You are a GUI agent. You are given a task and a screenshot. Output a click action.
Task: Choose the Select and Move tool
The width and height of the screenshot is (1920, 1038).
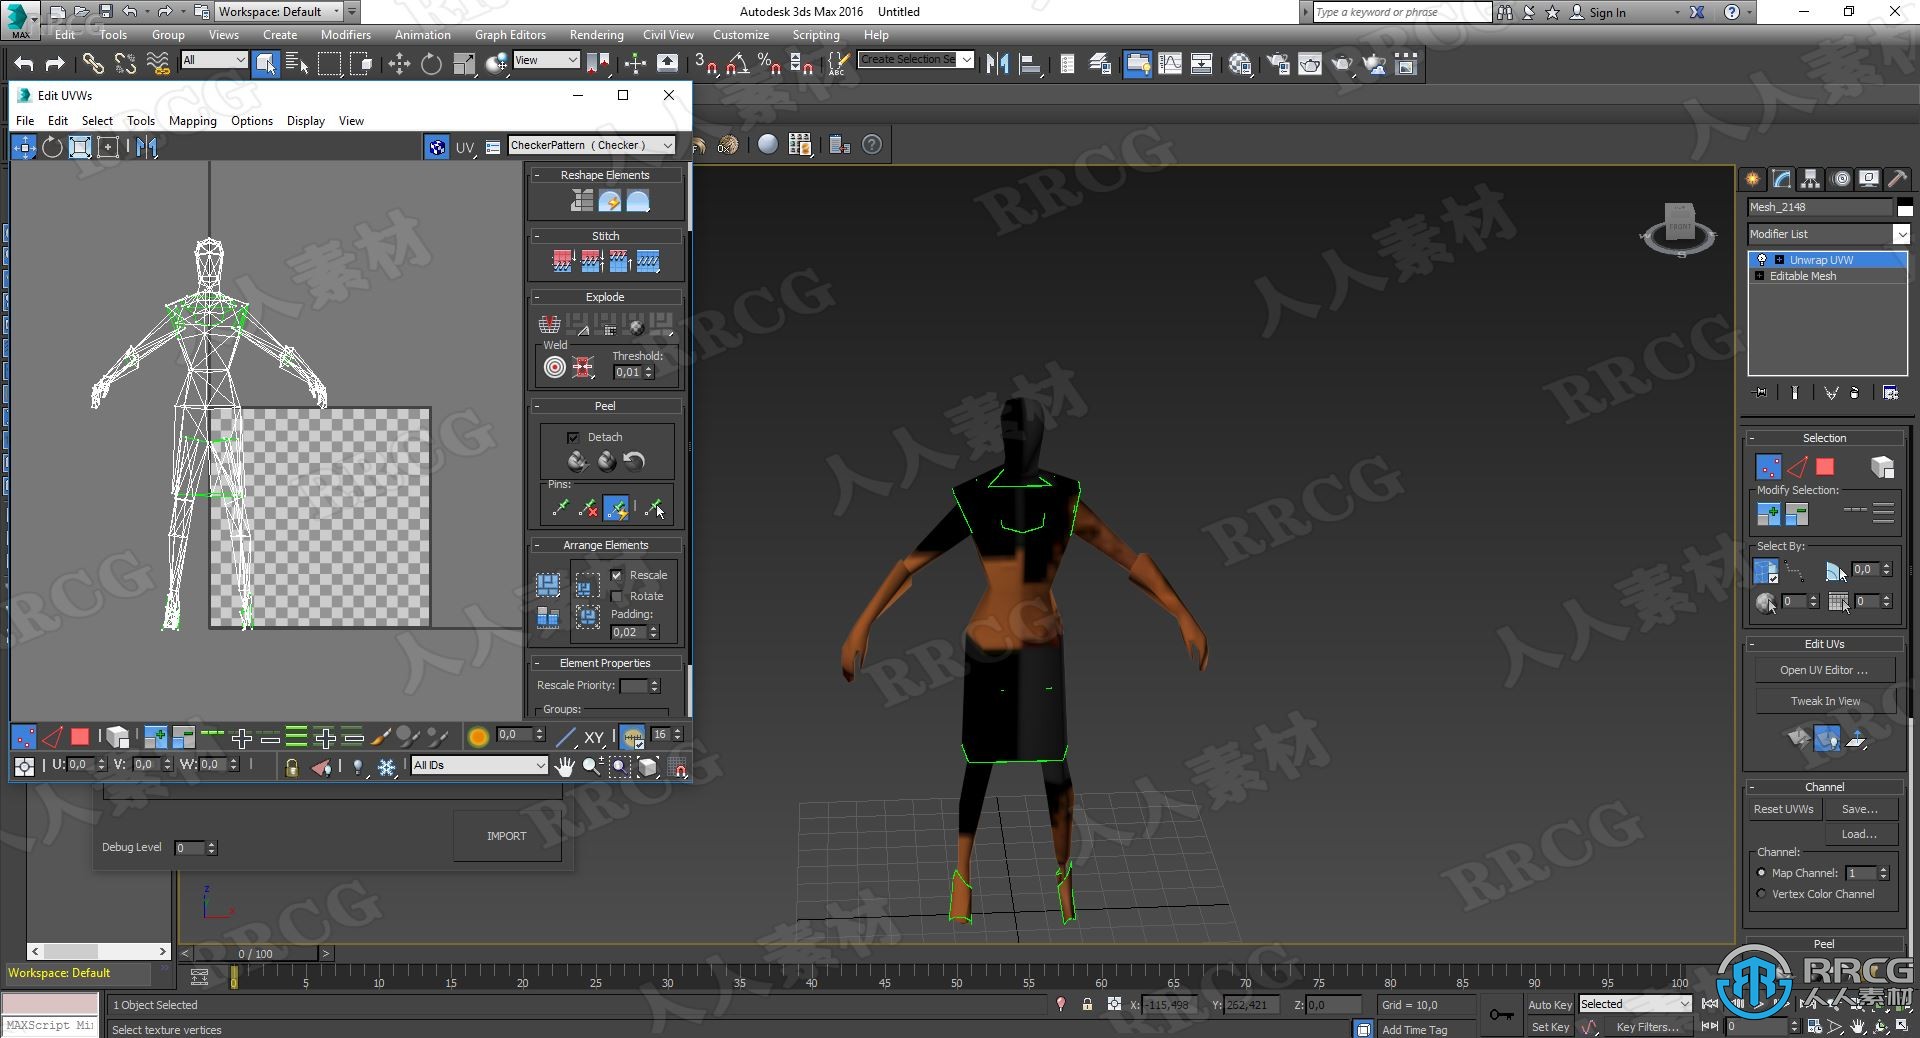click(399, 64)
